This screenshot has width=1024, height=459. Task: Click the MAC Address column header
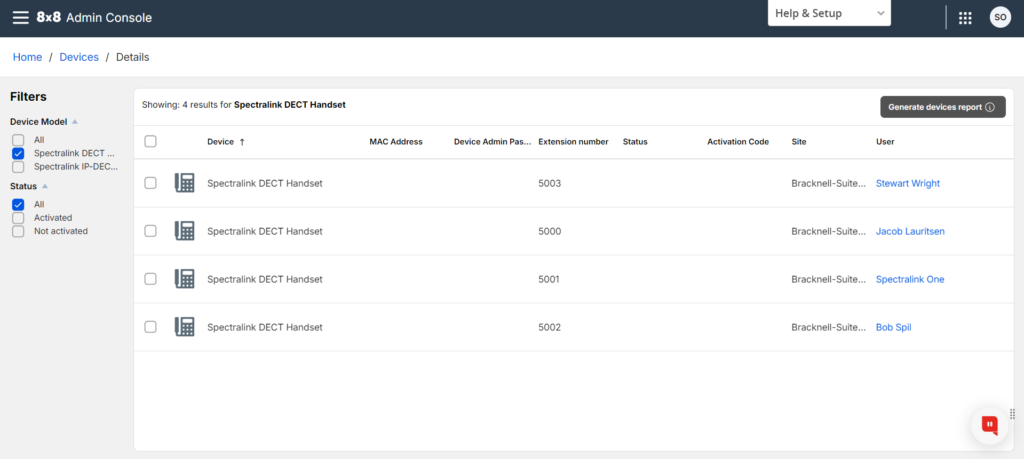(396, 142)
